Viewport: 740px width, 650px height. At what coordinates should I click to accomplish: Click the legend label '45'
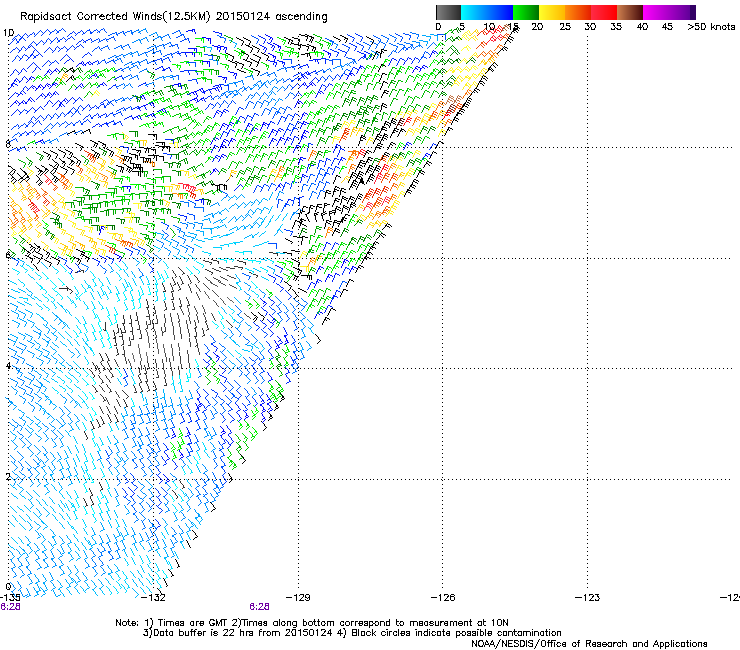667,27
